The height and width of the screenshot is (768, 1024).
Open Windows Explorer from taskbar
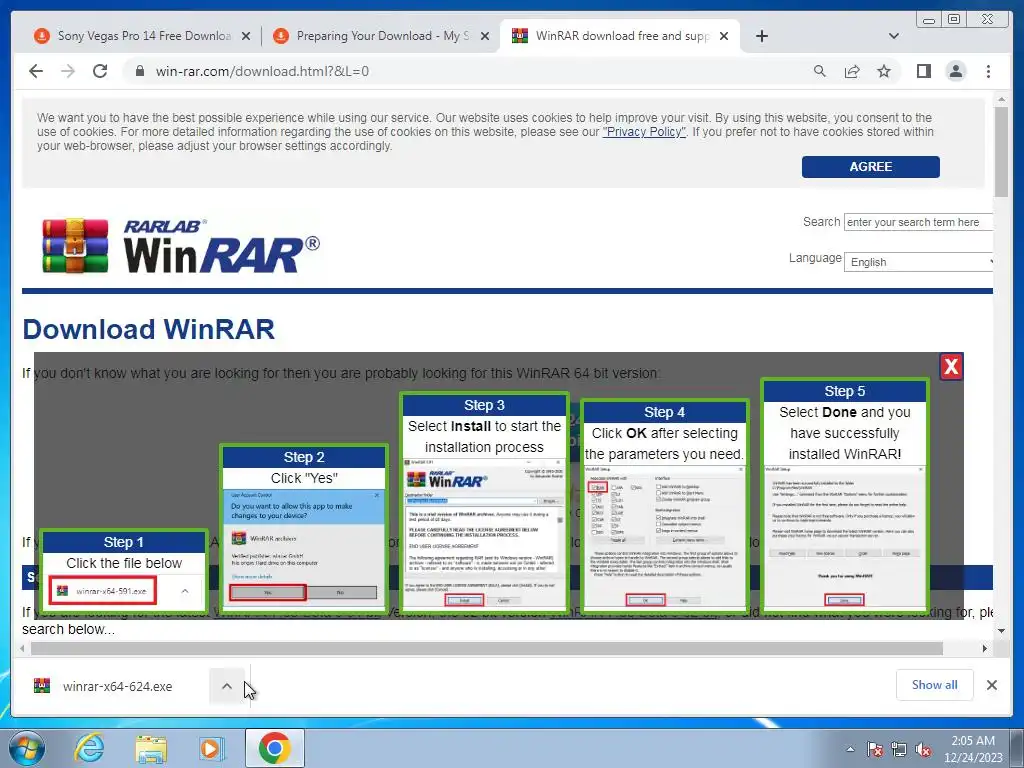pos(151,748)
